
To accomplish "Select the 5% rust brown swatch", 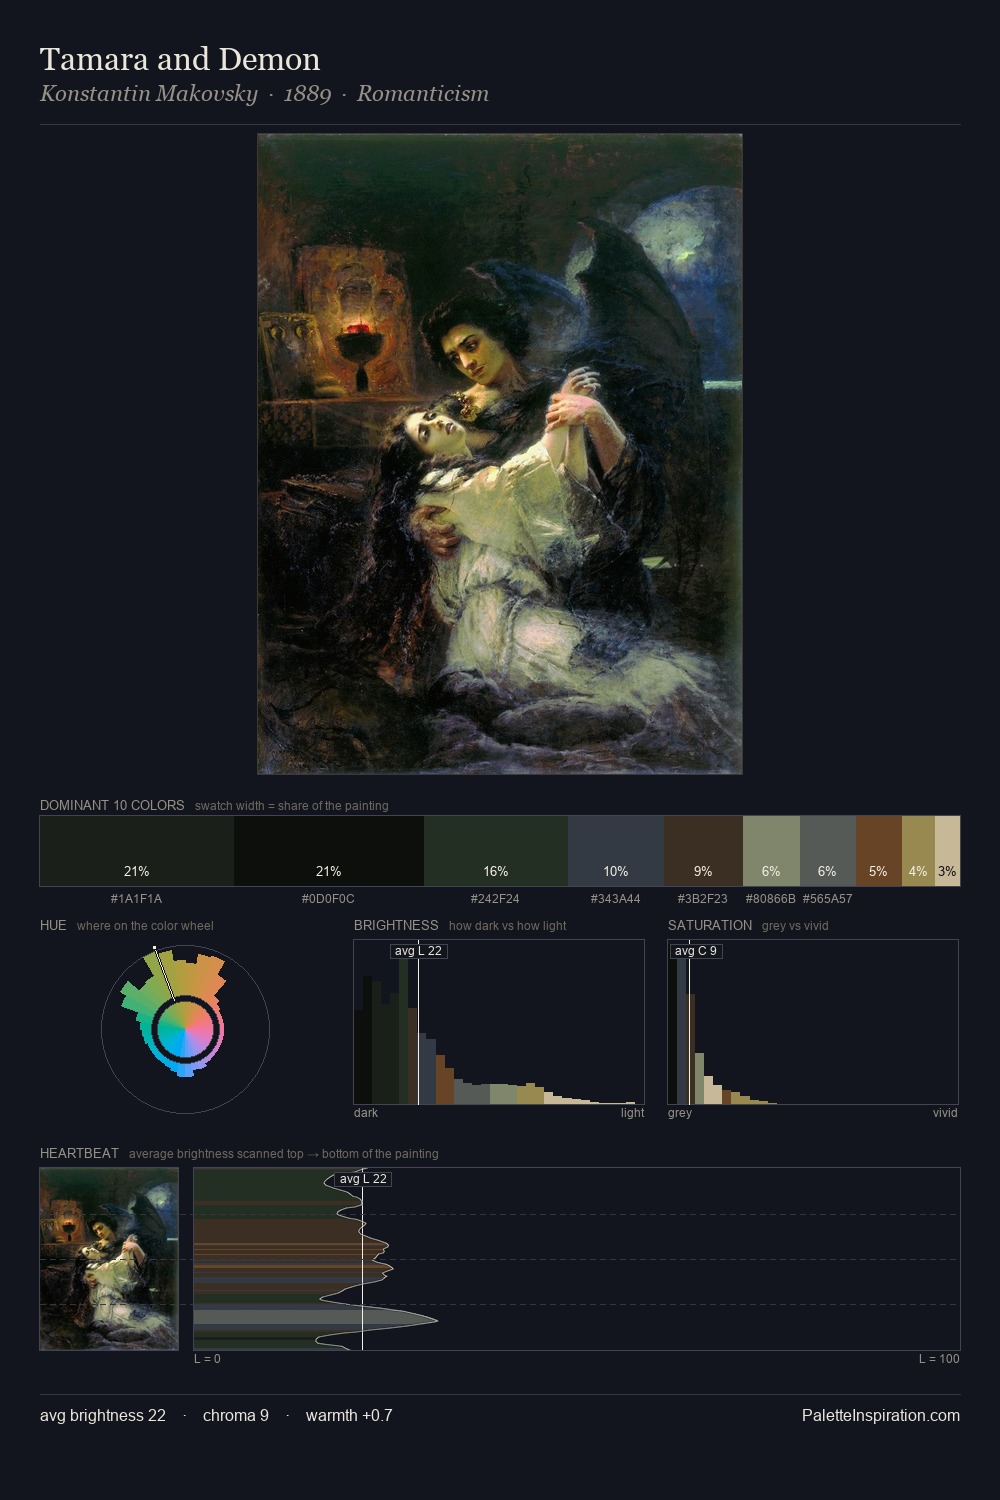I will [879, 851].
